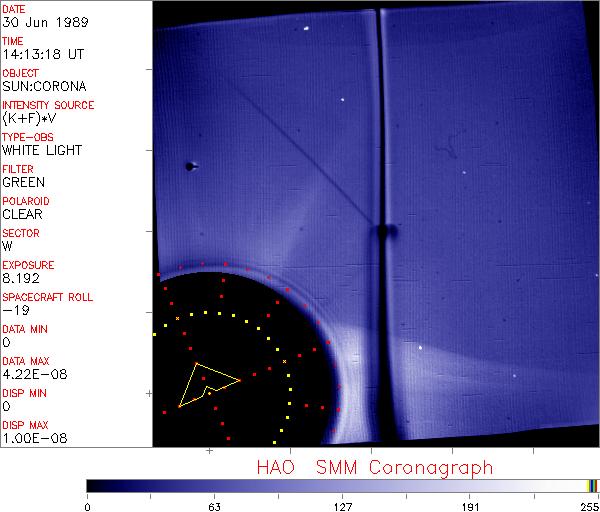Click the INTENSITY SOURCE label
The width and height of the screenshot is (600, 512).
[48, 105]
